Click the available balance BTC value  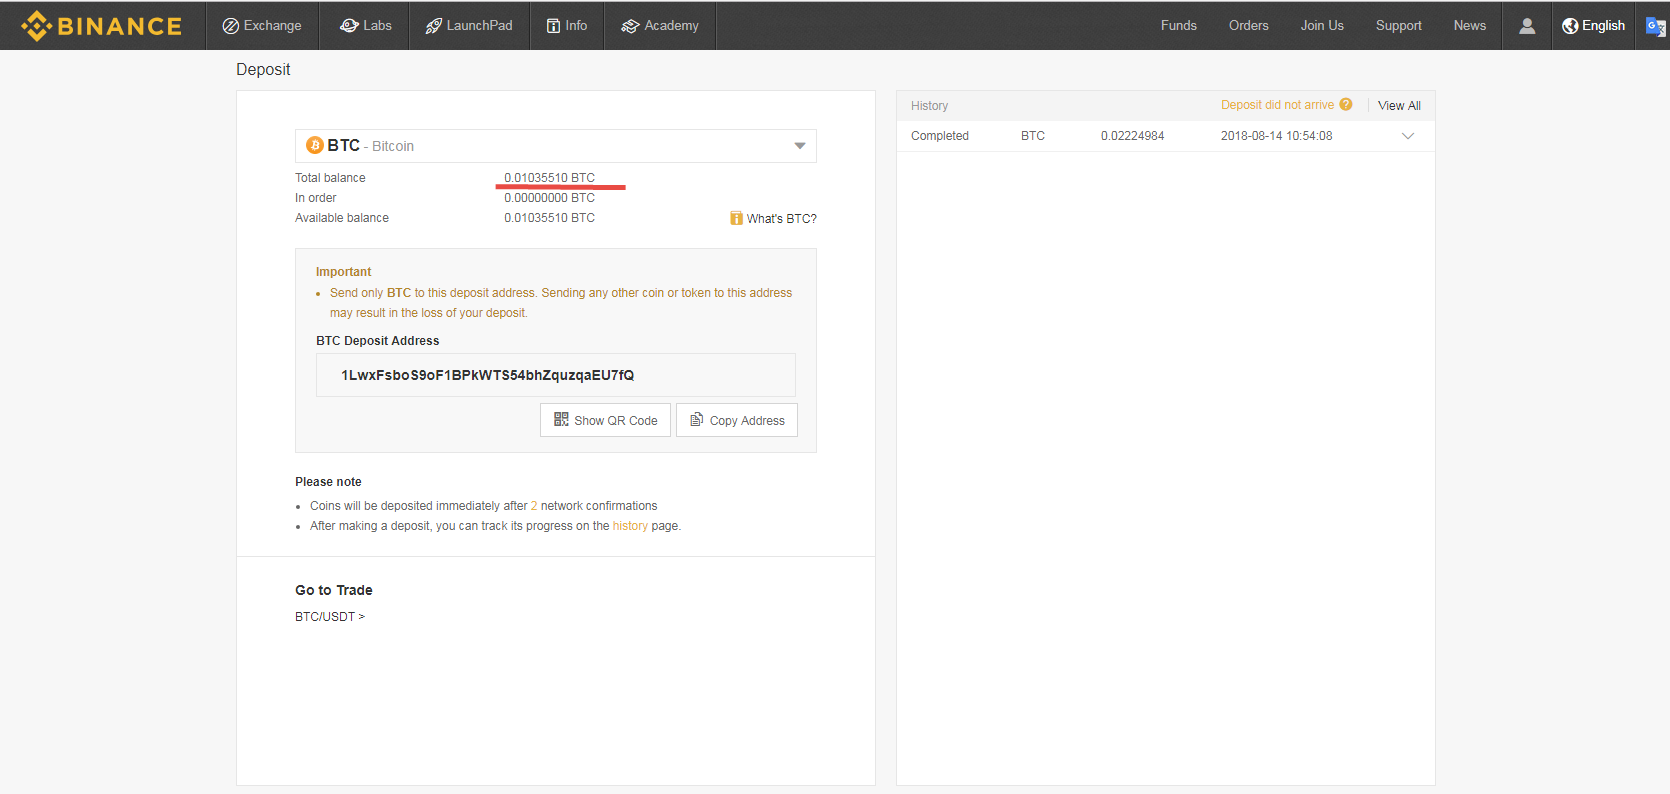(549, 218)
